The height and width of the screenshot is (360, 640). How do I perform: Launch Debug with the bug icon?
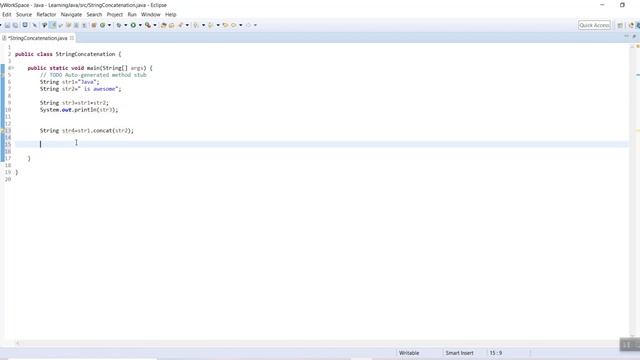(119, 25)
